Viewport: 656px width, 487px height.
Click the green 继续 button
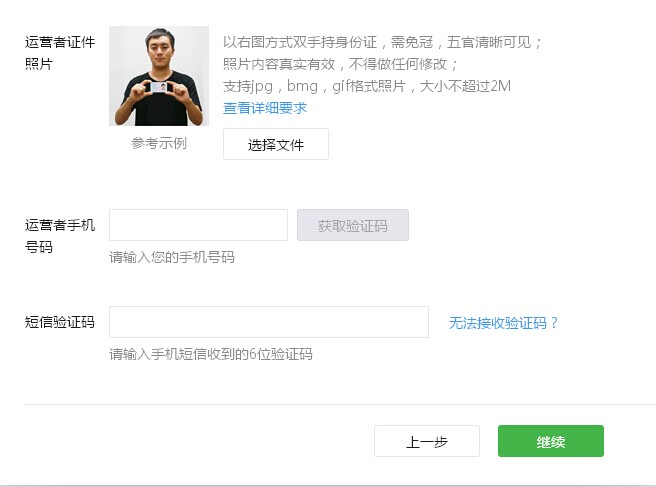[x=550, y=441]
